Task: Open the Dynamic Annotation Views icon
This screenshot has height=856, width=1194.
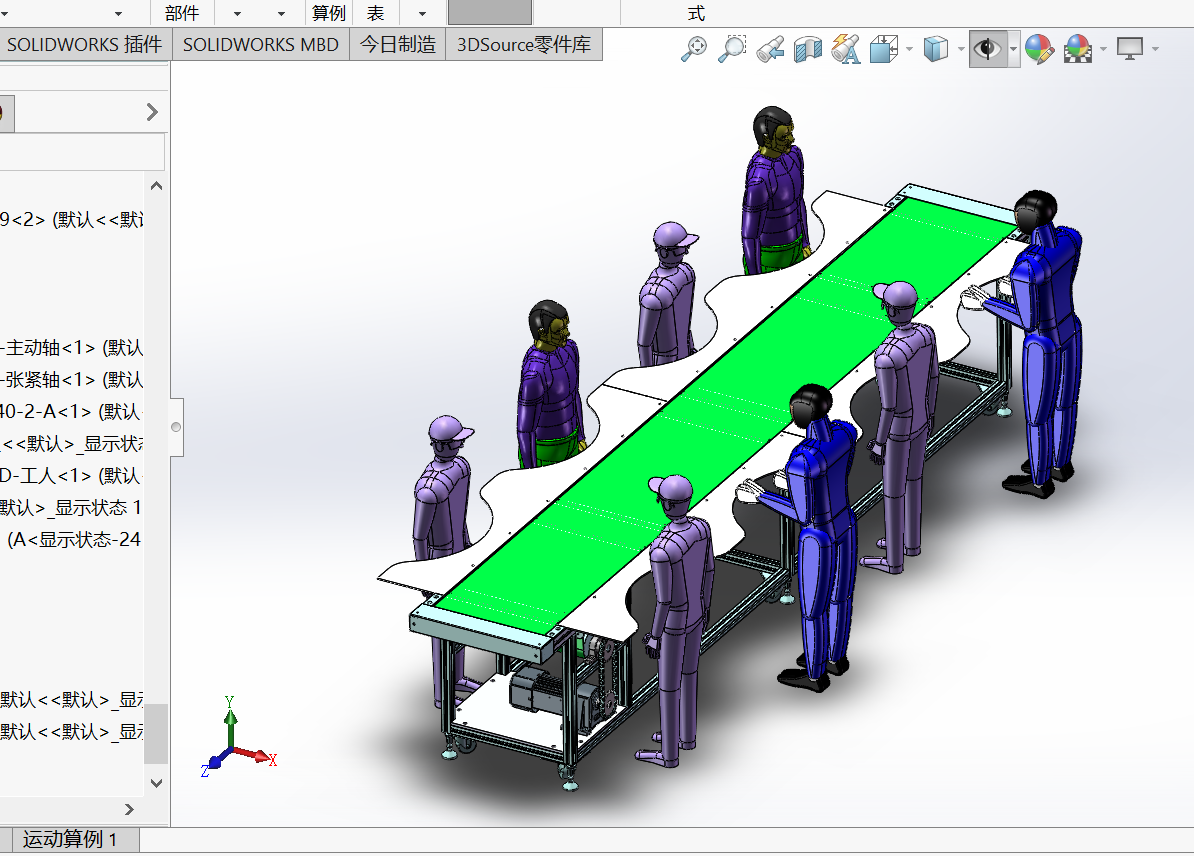Action: tap(845, 49)
